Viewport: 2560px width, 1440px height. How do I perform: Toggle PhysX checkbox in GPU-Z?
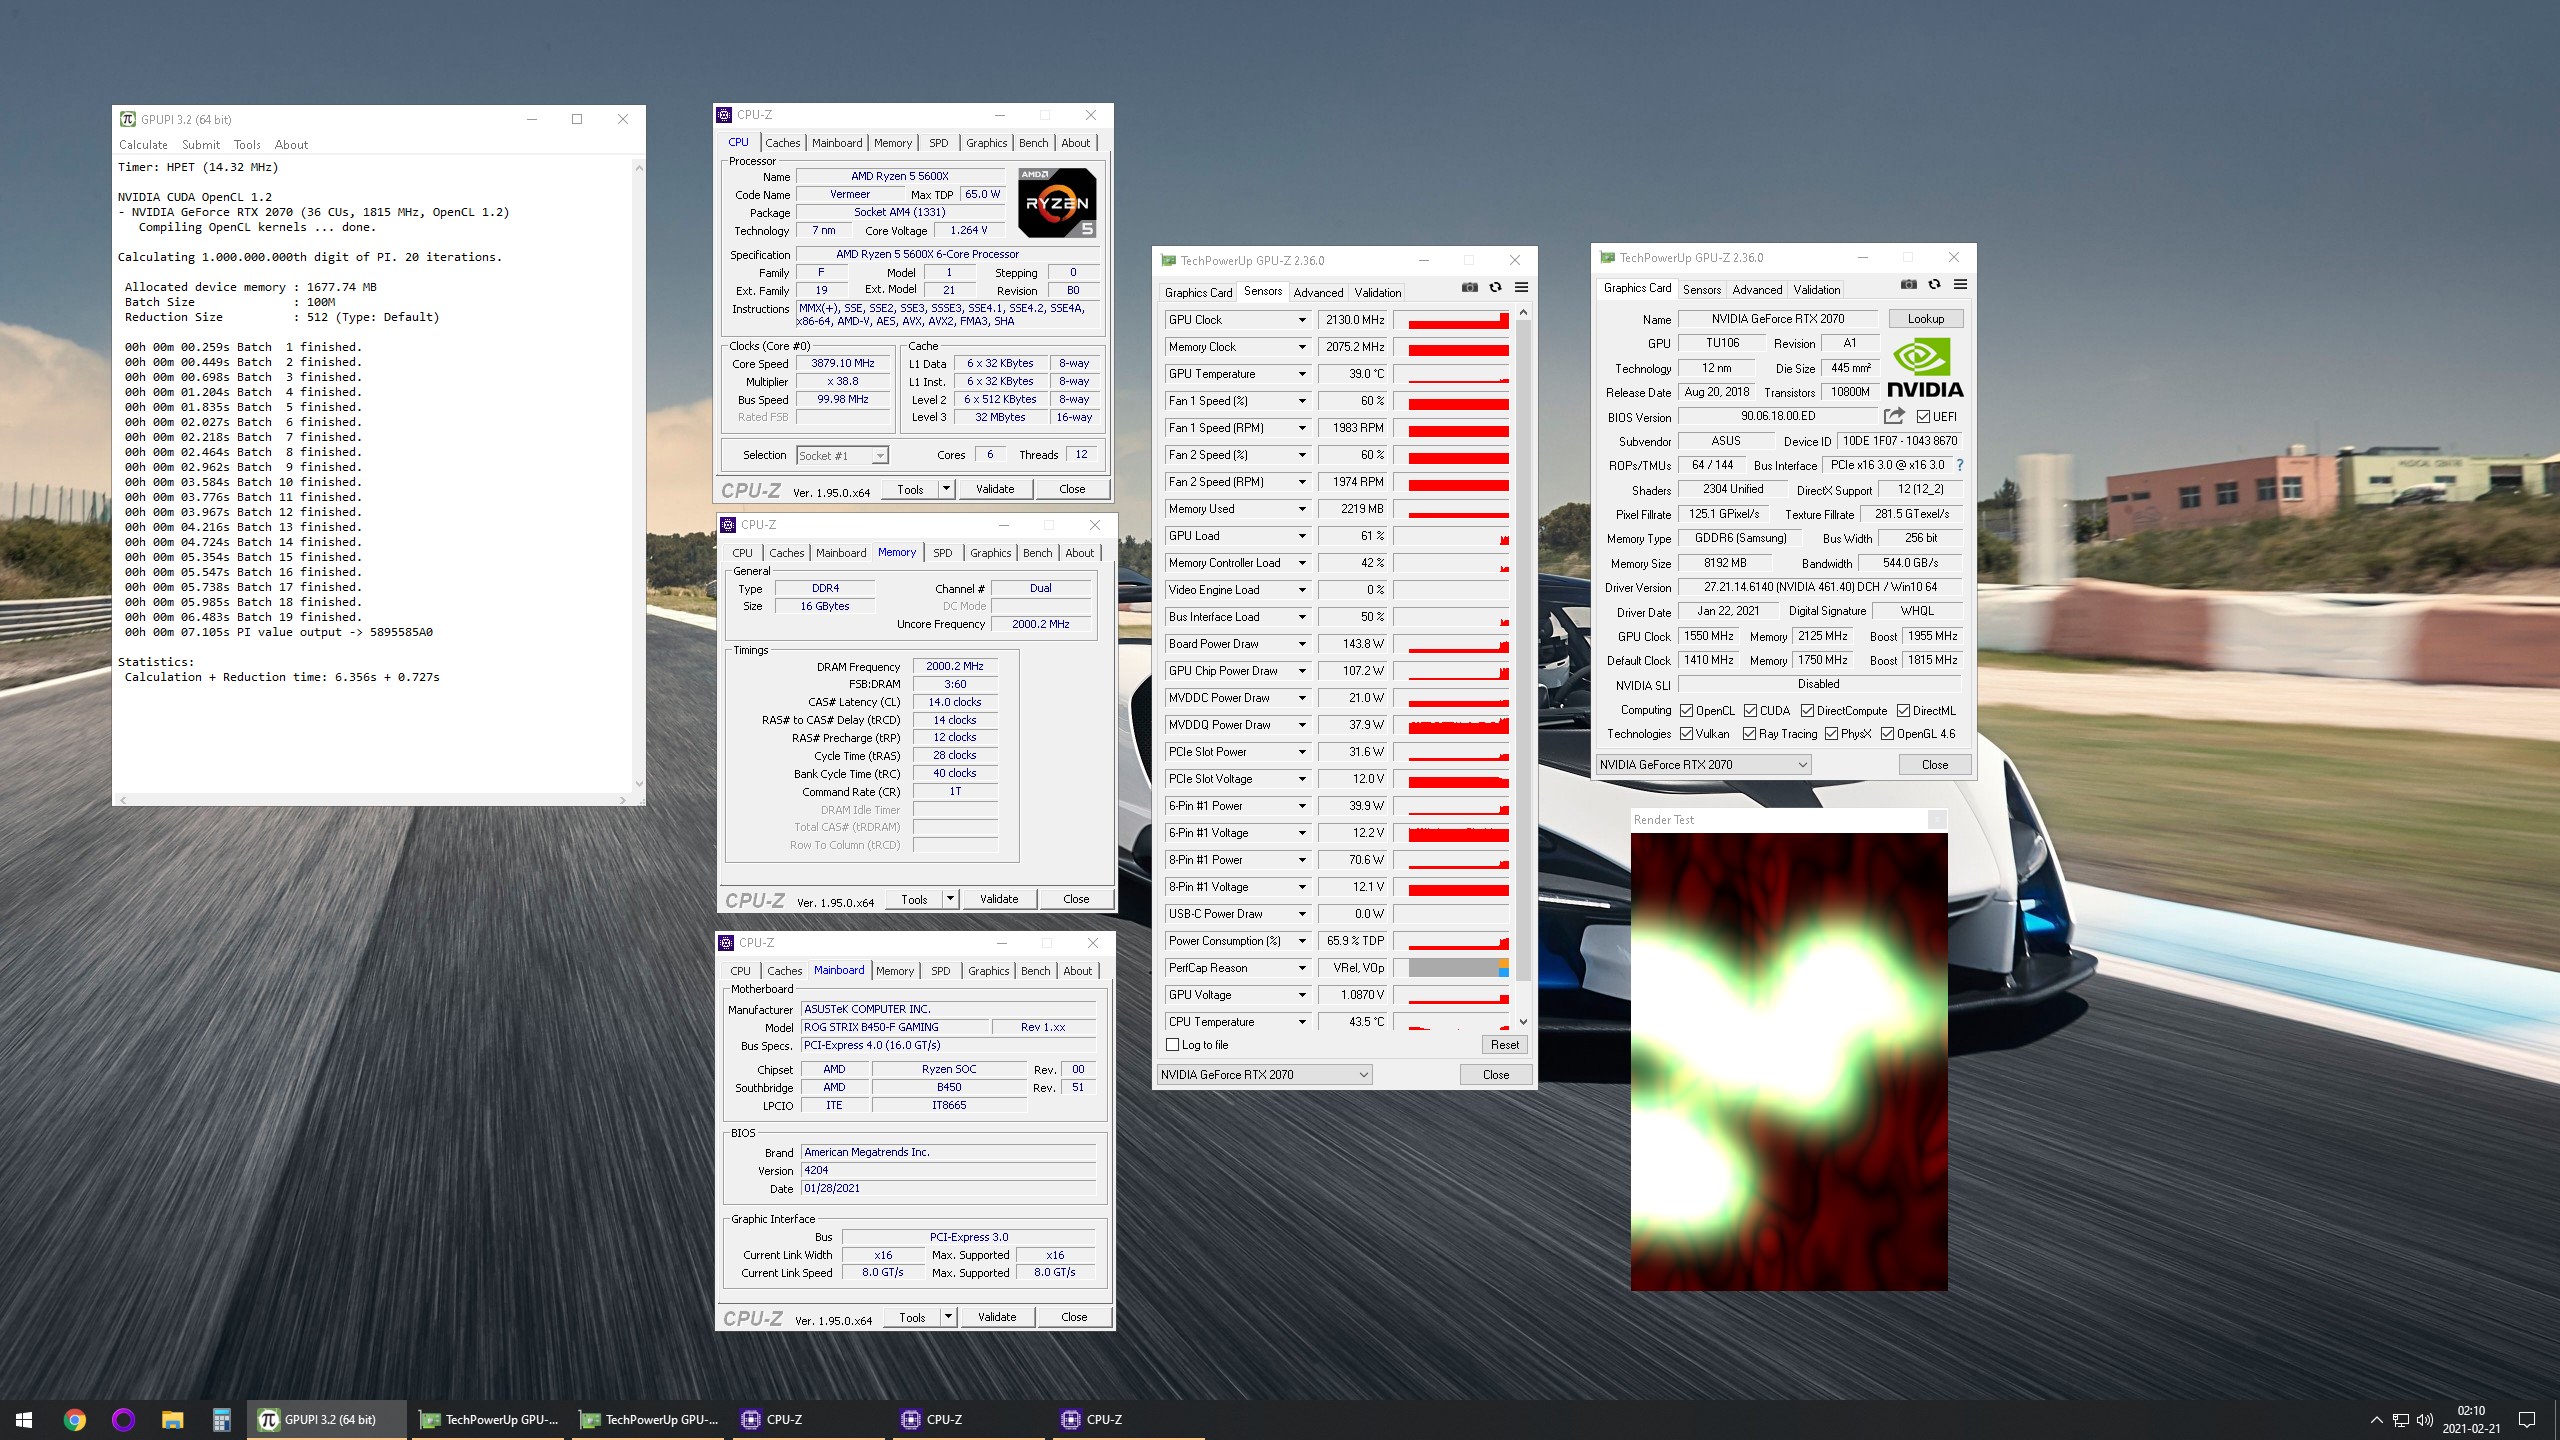pyautogui.click(x=1831, y=734)
